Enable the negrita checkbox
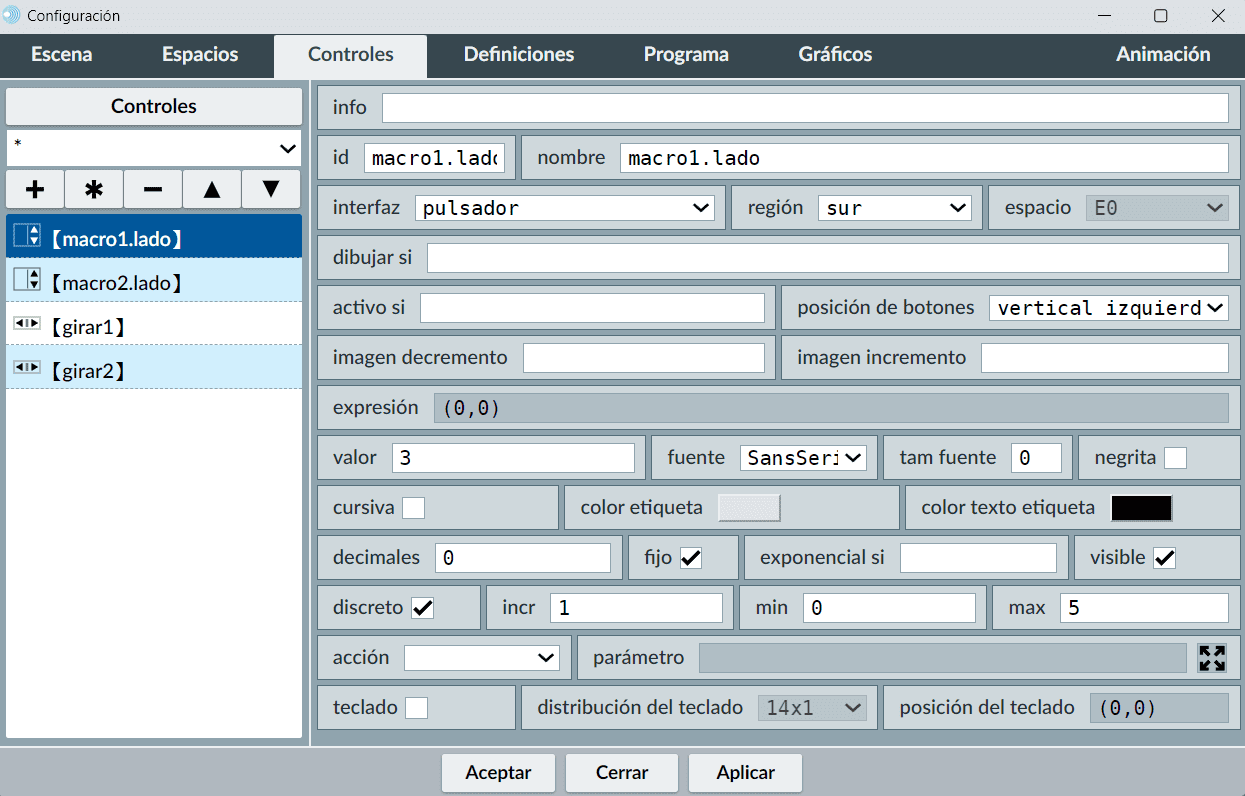 pos(1175,458)
